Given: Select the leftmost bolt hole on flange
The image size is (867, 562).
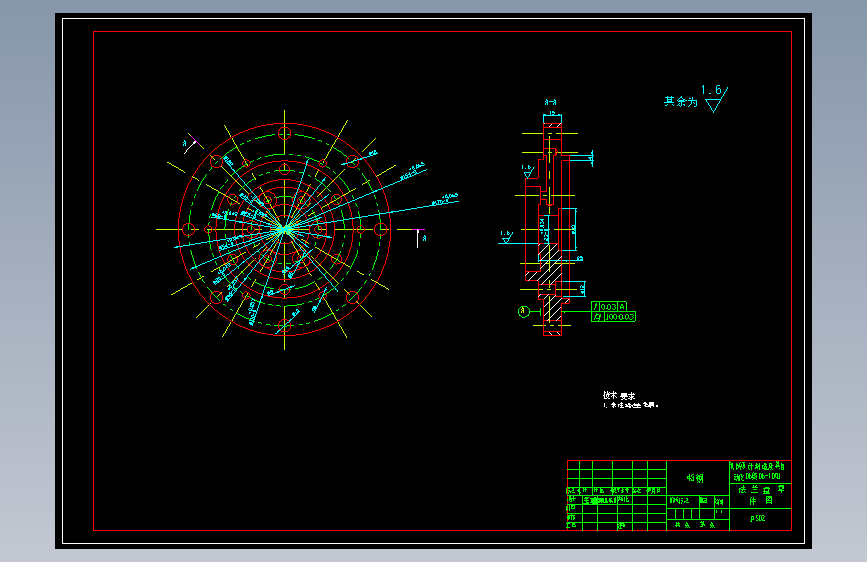Looking at the screenshot, I should [189, 229].
